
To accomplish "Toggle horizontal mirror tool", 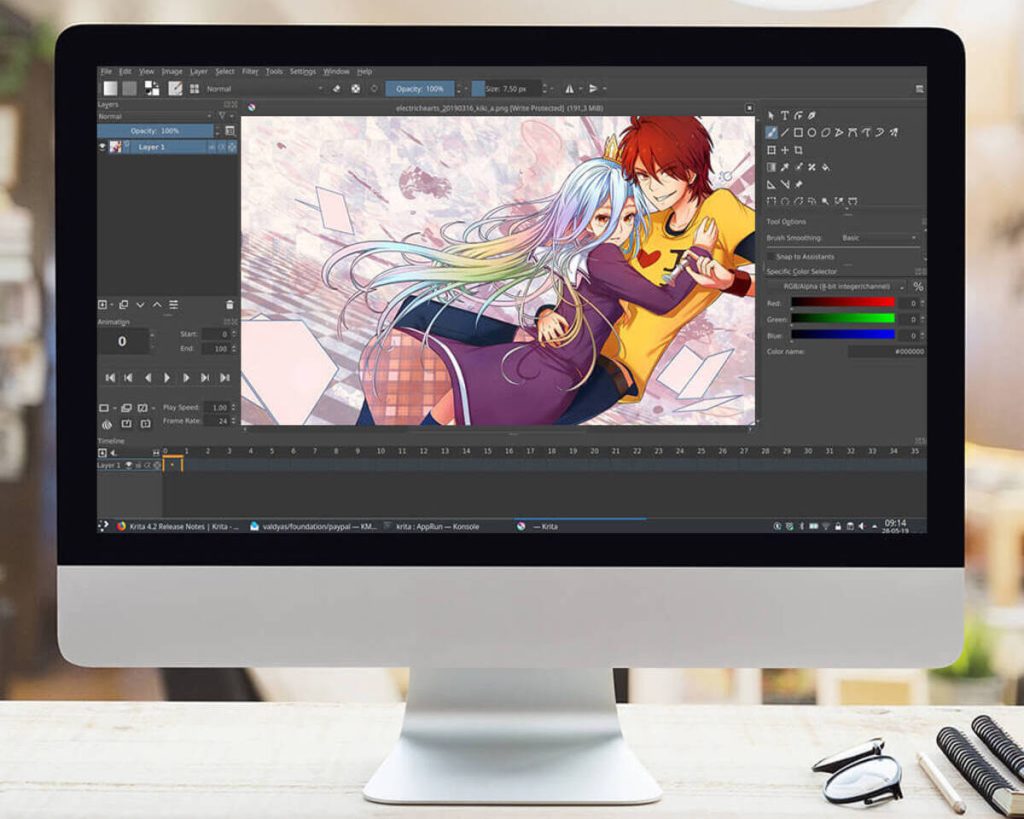I will [569, 88].
